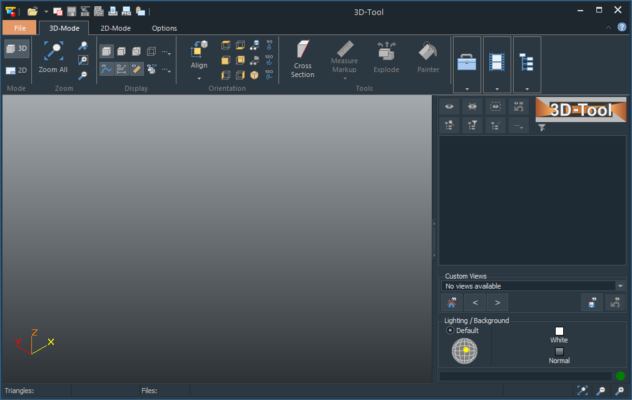
Task: Expand the more tree options dropdown
Action: click(x=518, y=126)
